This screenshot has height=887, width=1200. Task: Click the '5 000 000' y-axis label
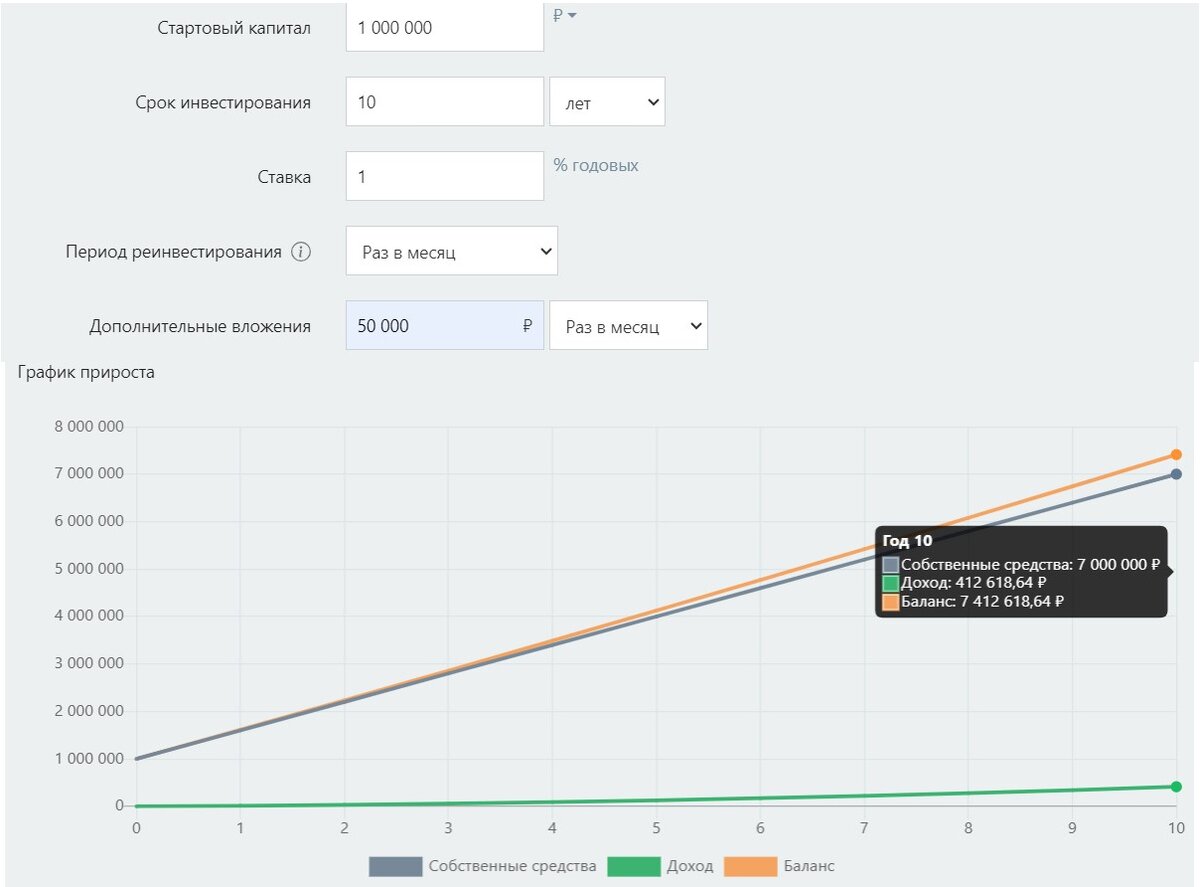tap(90, 569)
